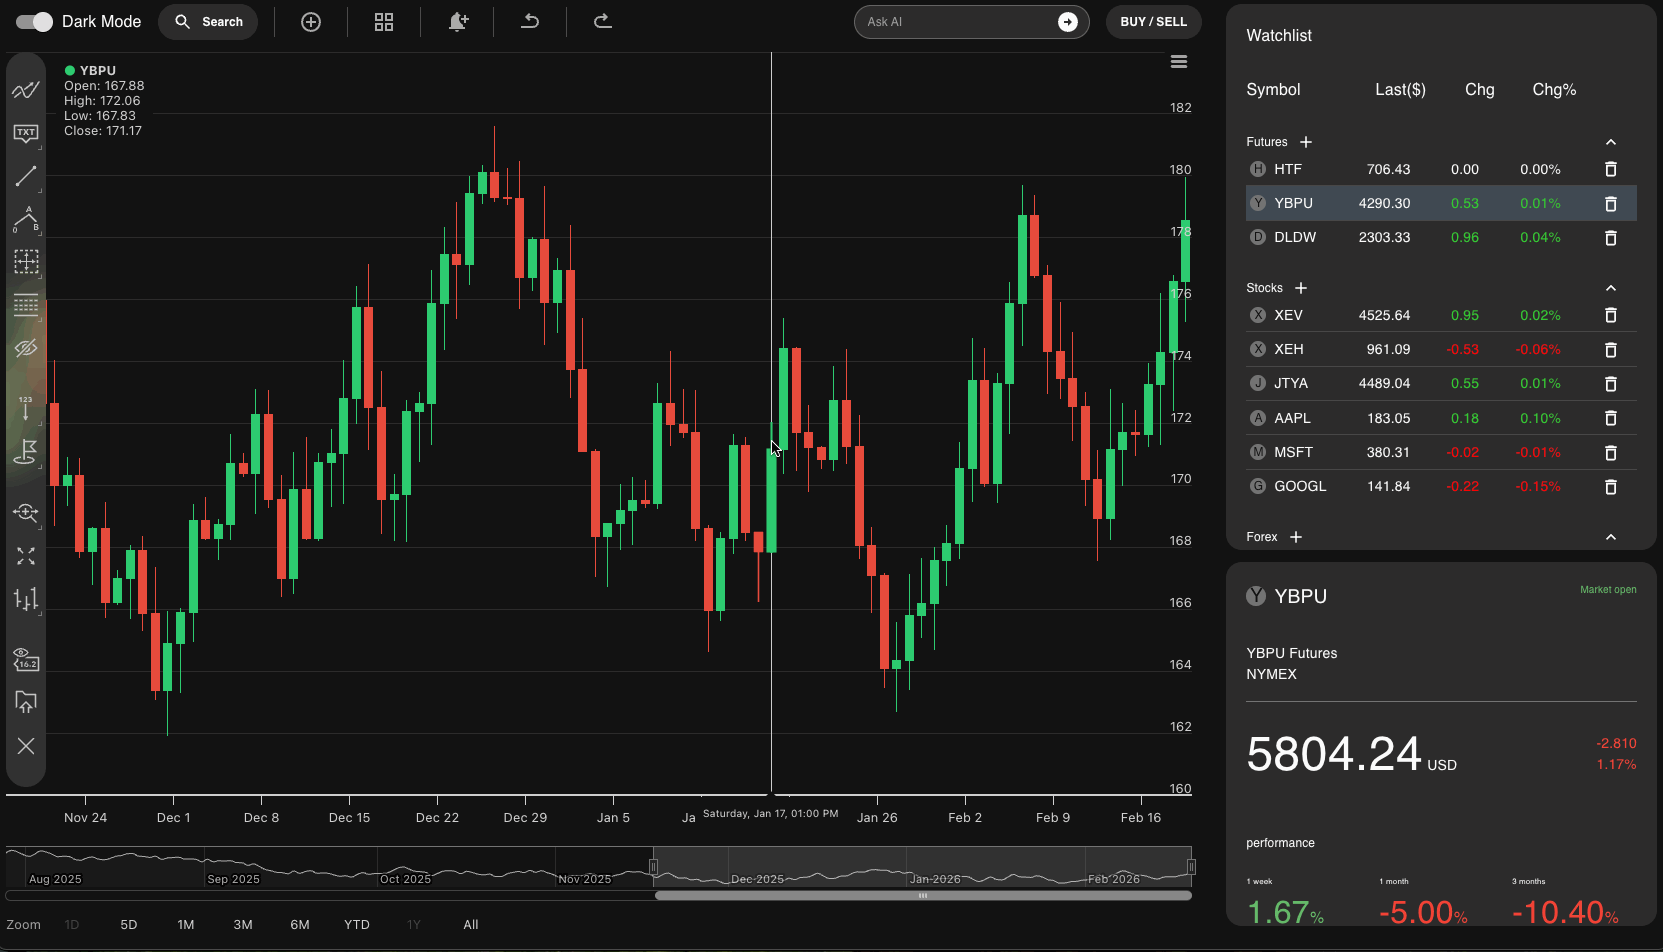The image size is (1663, 952).
Task: Click the redo arrow icon
Action: [x=602, y=22]
